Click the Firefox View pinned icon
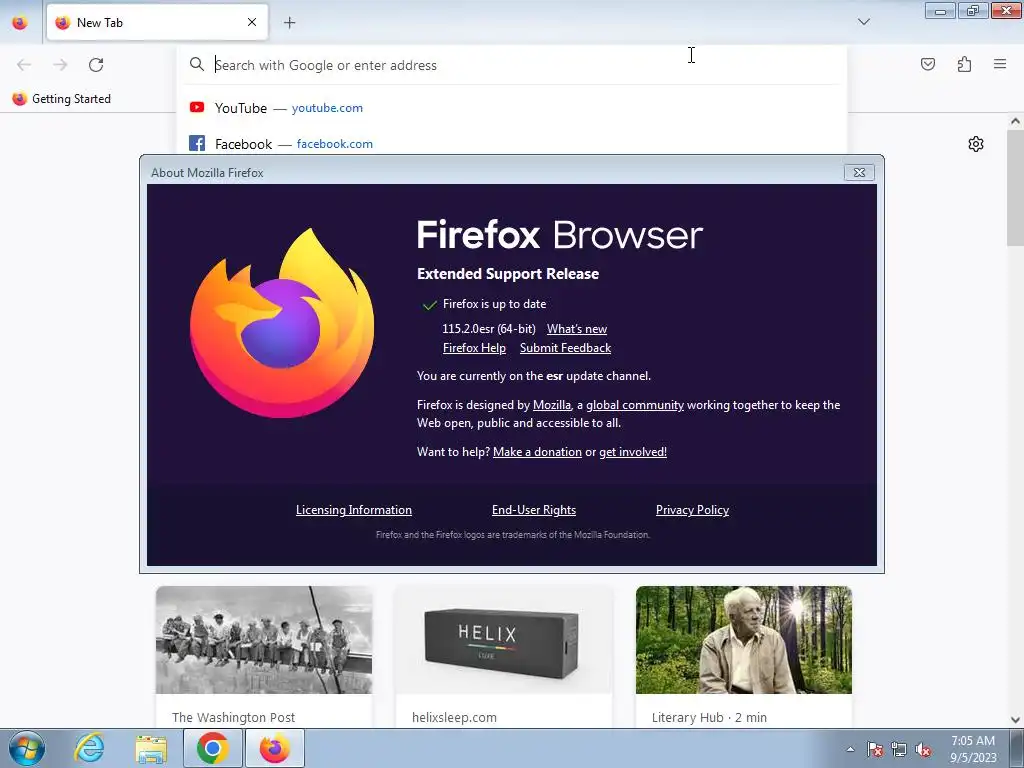This screenshot has width=1024, height=768. 20,23
